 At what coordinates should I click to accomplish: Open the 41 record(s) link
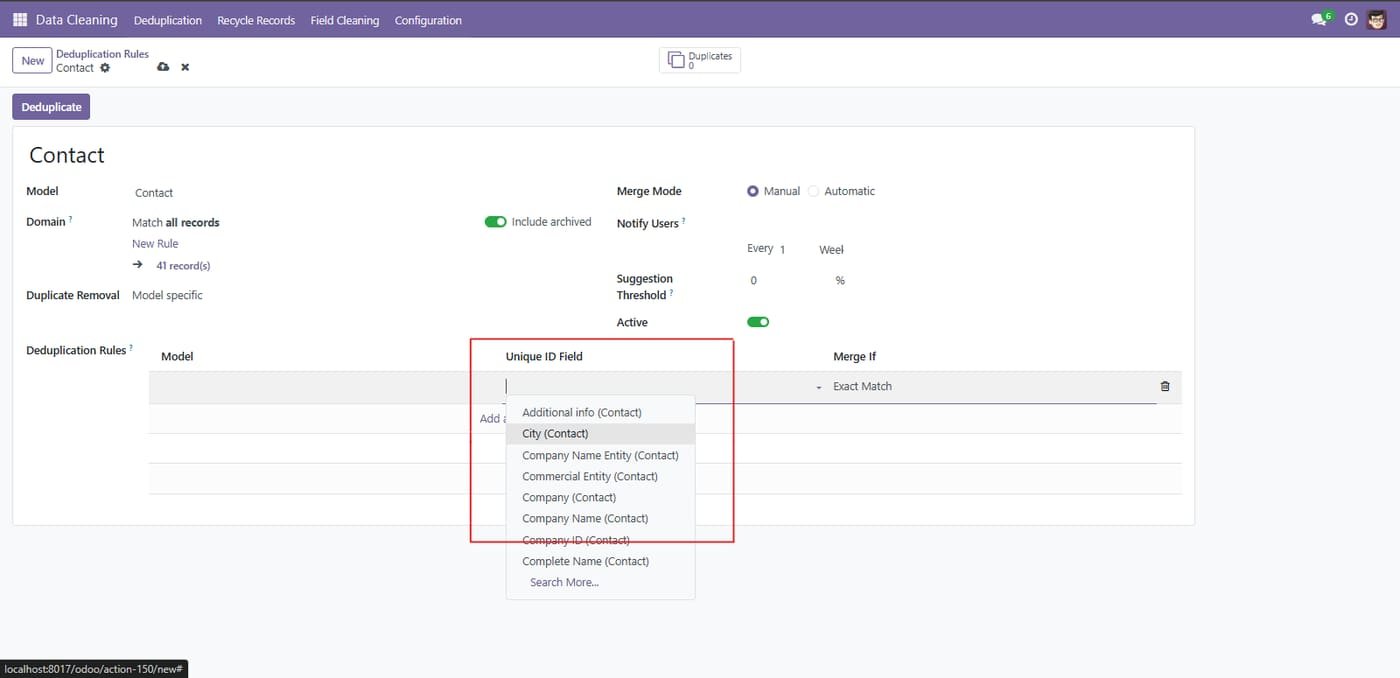(x=183, y=266)
